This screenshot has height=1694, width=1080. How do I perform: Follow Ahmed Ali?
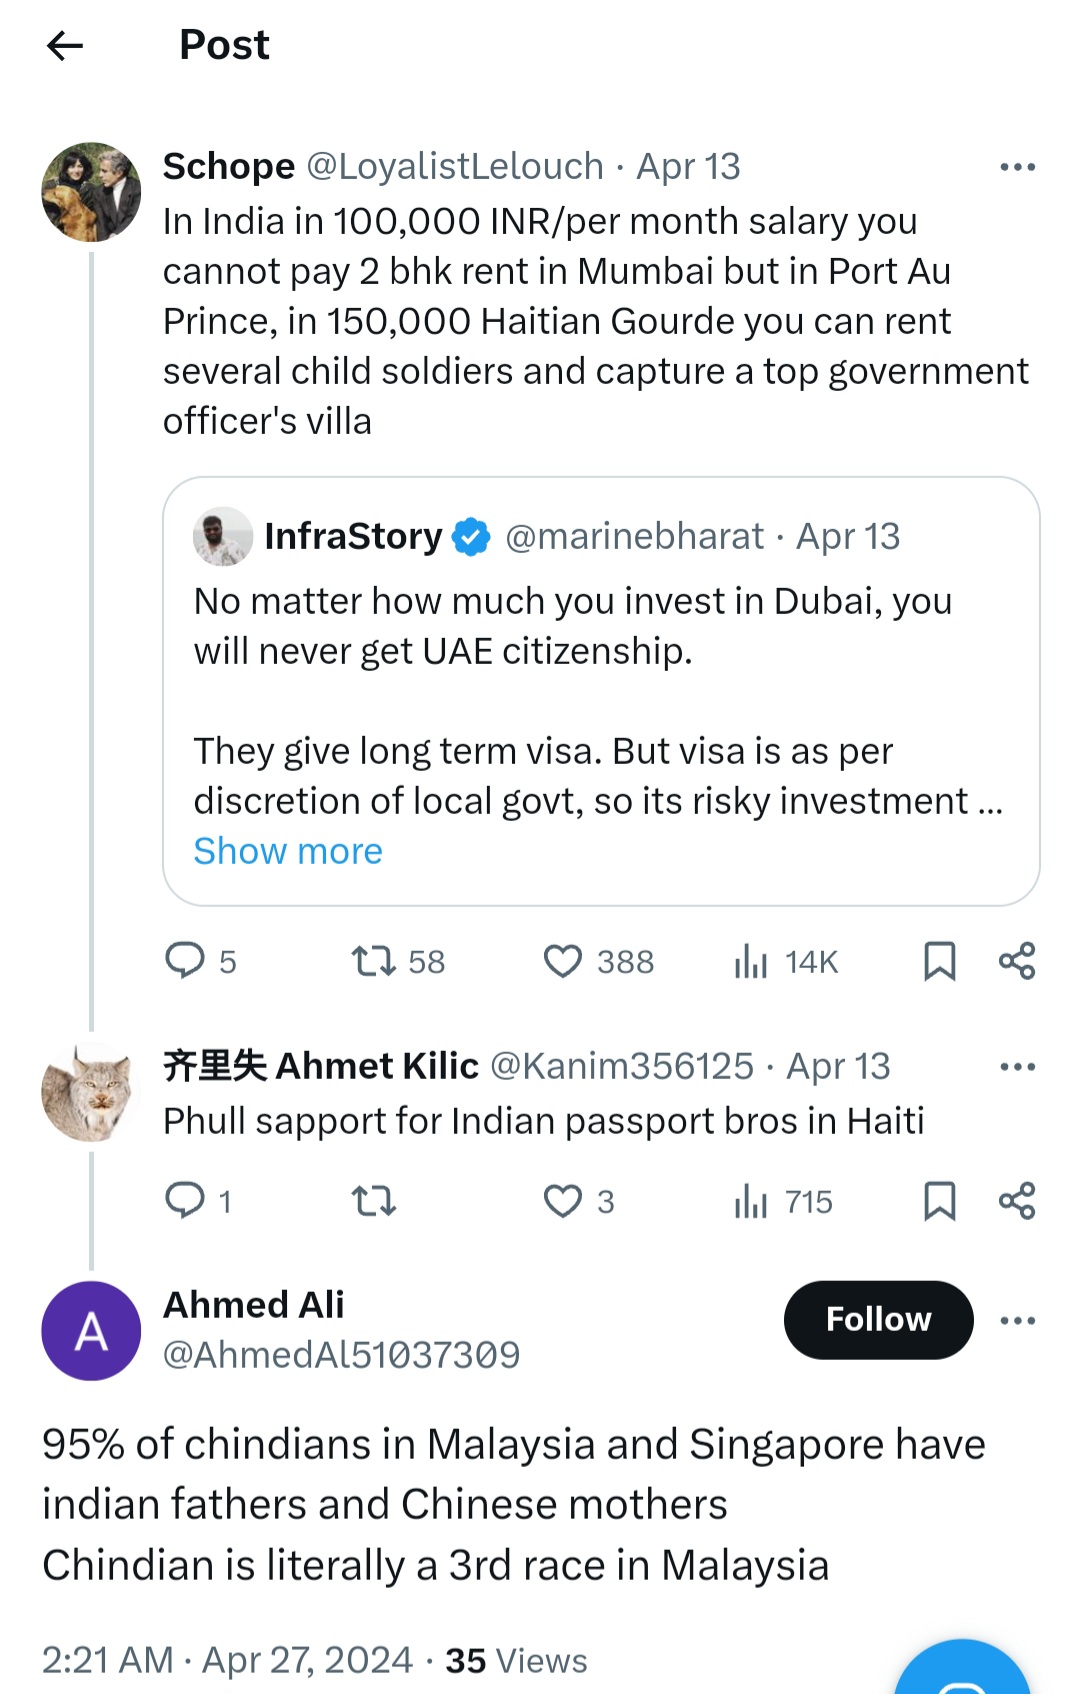(878, 1320)
